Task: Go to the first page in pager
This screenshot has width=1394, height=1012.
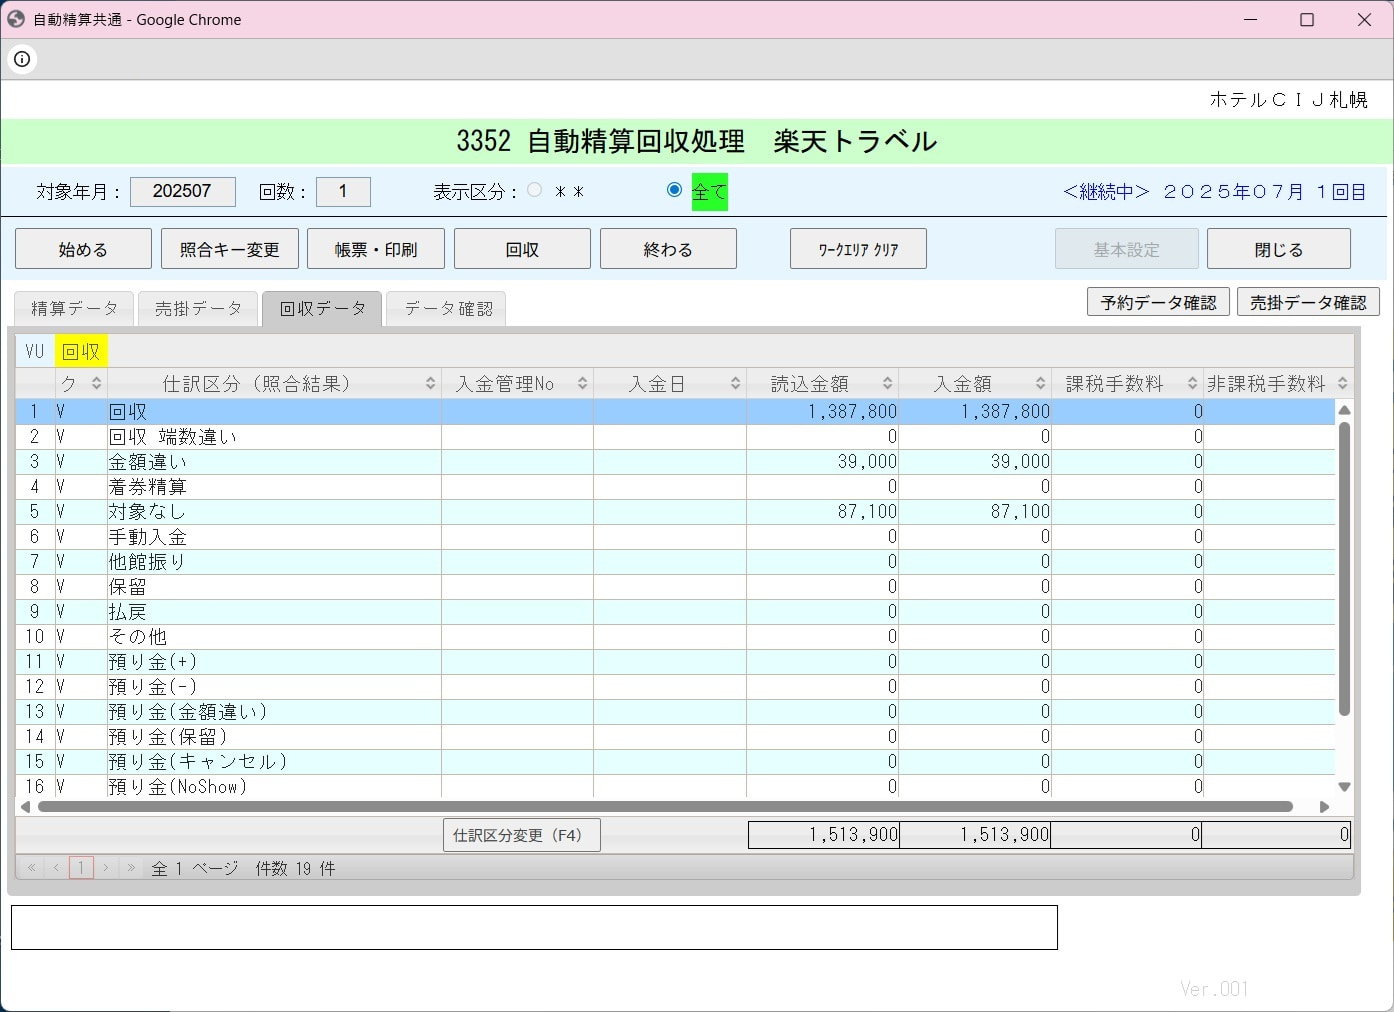Action: click(31, 868)
